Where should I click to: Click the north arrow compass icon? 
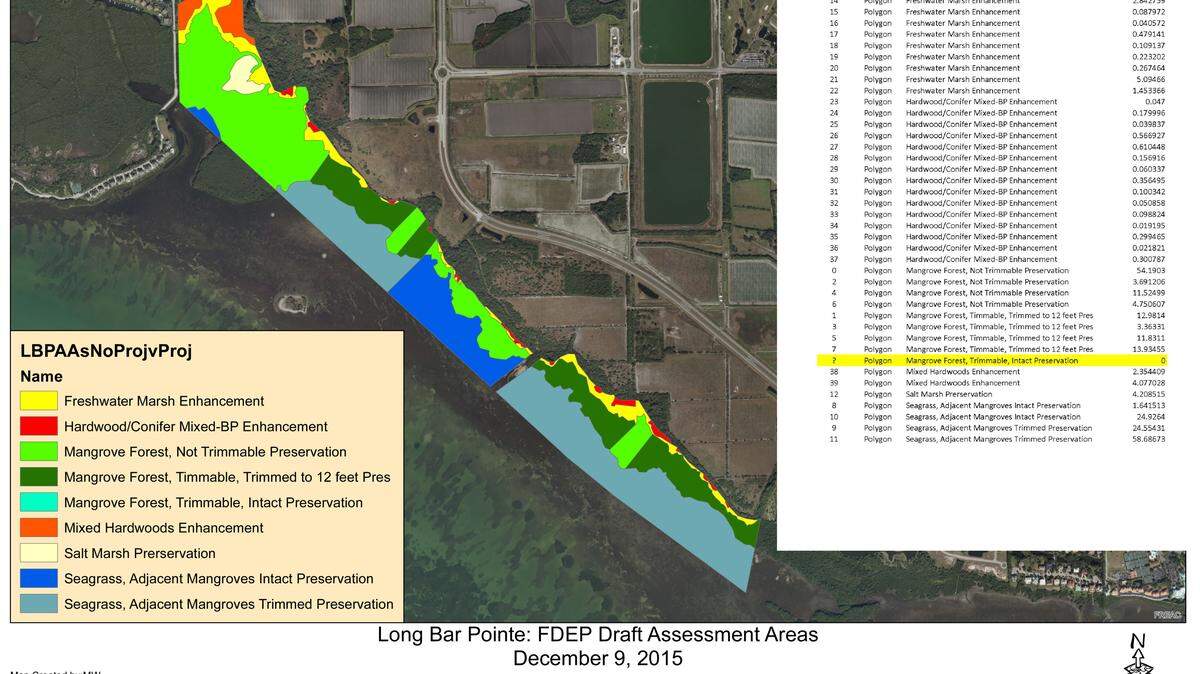click(x=1138, y=655)
